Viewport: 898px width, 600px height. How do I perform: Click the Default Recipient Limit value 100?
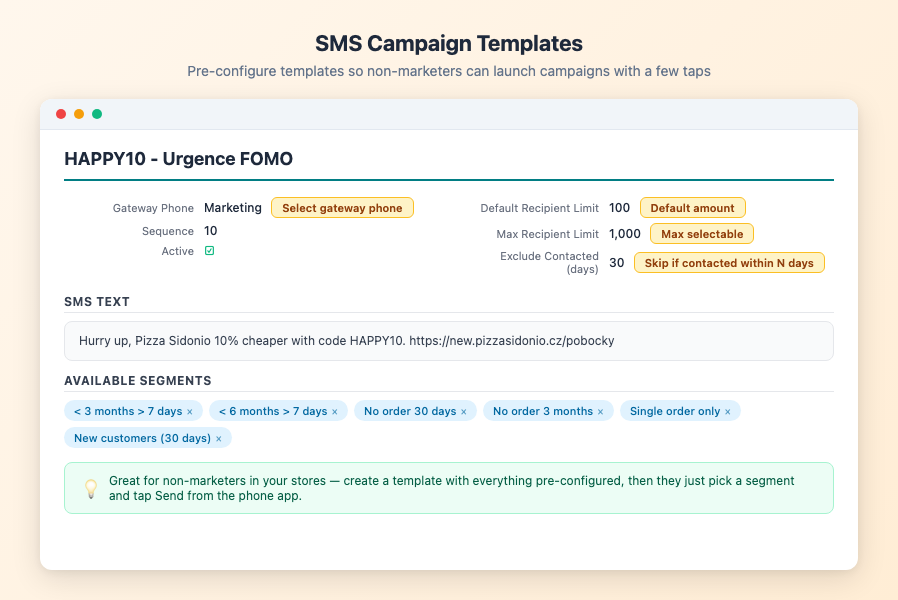[619, 208]
